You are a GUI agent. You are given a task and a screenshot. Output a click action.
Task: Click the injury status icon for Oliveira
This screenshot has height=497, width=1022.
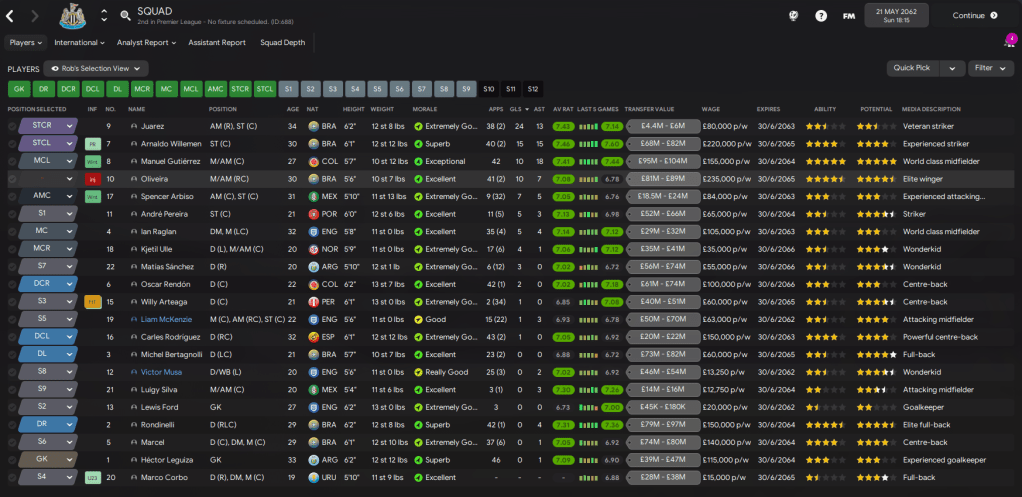[x=92, y=179]
